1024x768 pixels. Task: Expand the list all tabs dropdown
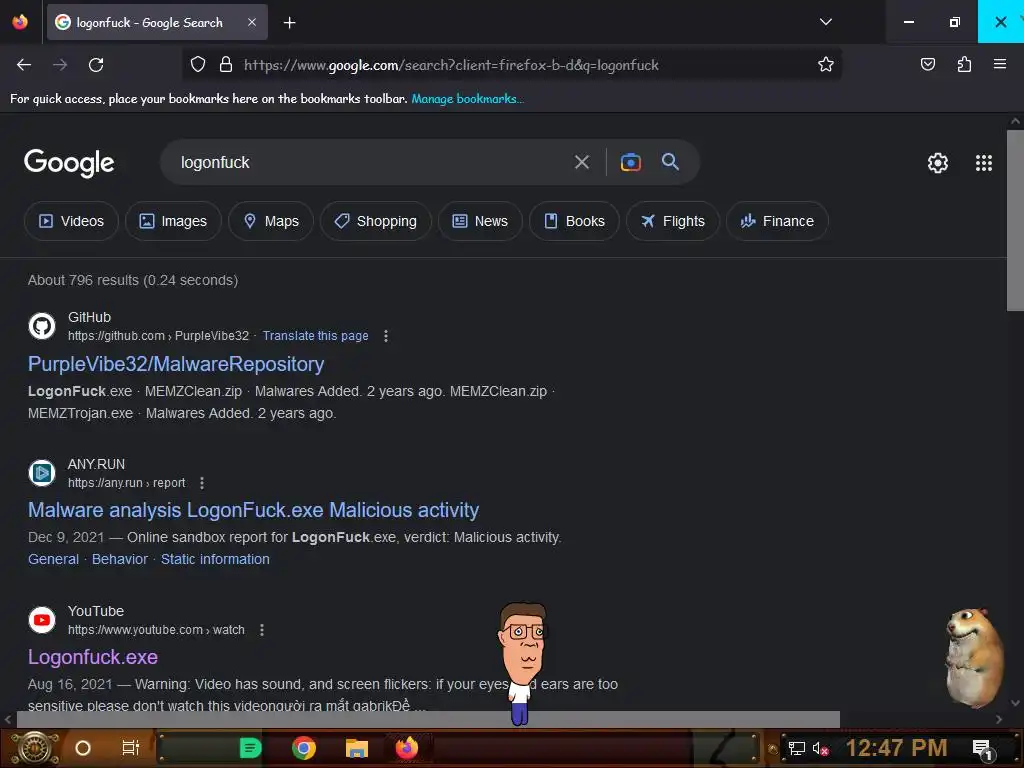[x=825, y=22]
